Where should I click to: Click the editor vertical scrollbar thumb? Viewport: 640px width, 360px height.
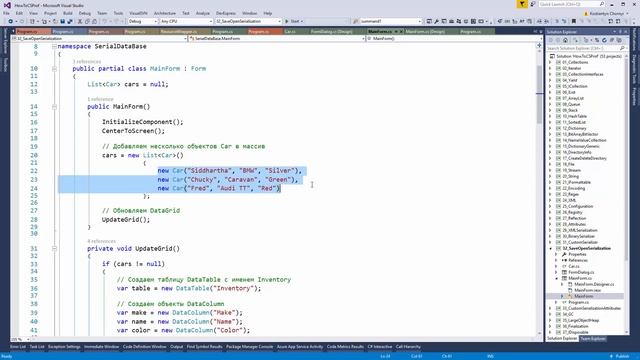[x=539, y=94]
